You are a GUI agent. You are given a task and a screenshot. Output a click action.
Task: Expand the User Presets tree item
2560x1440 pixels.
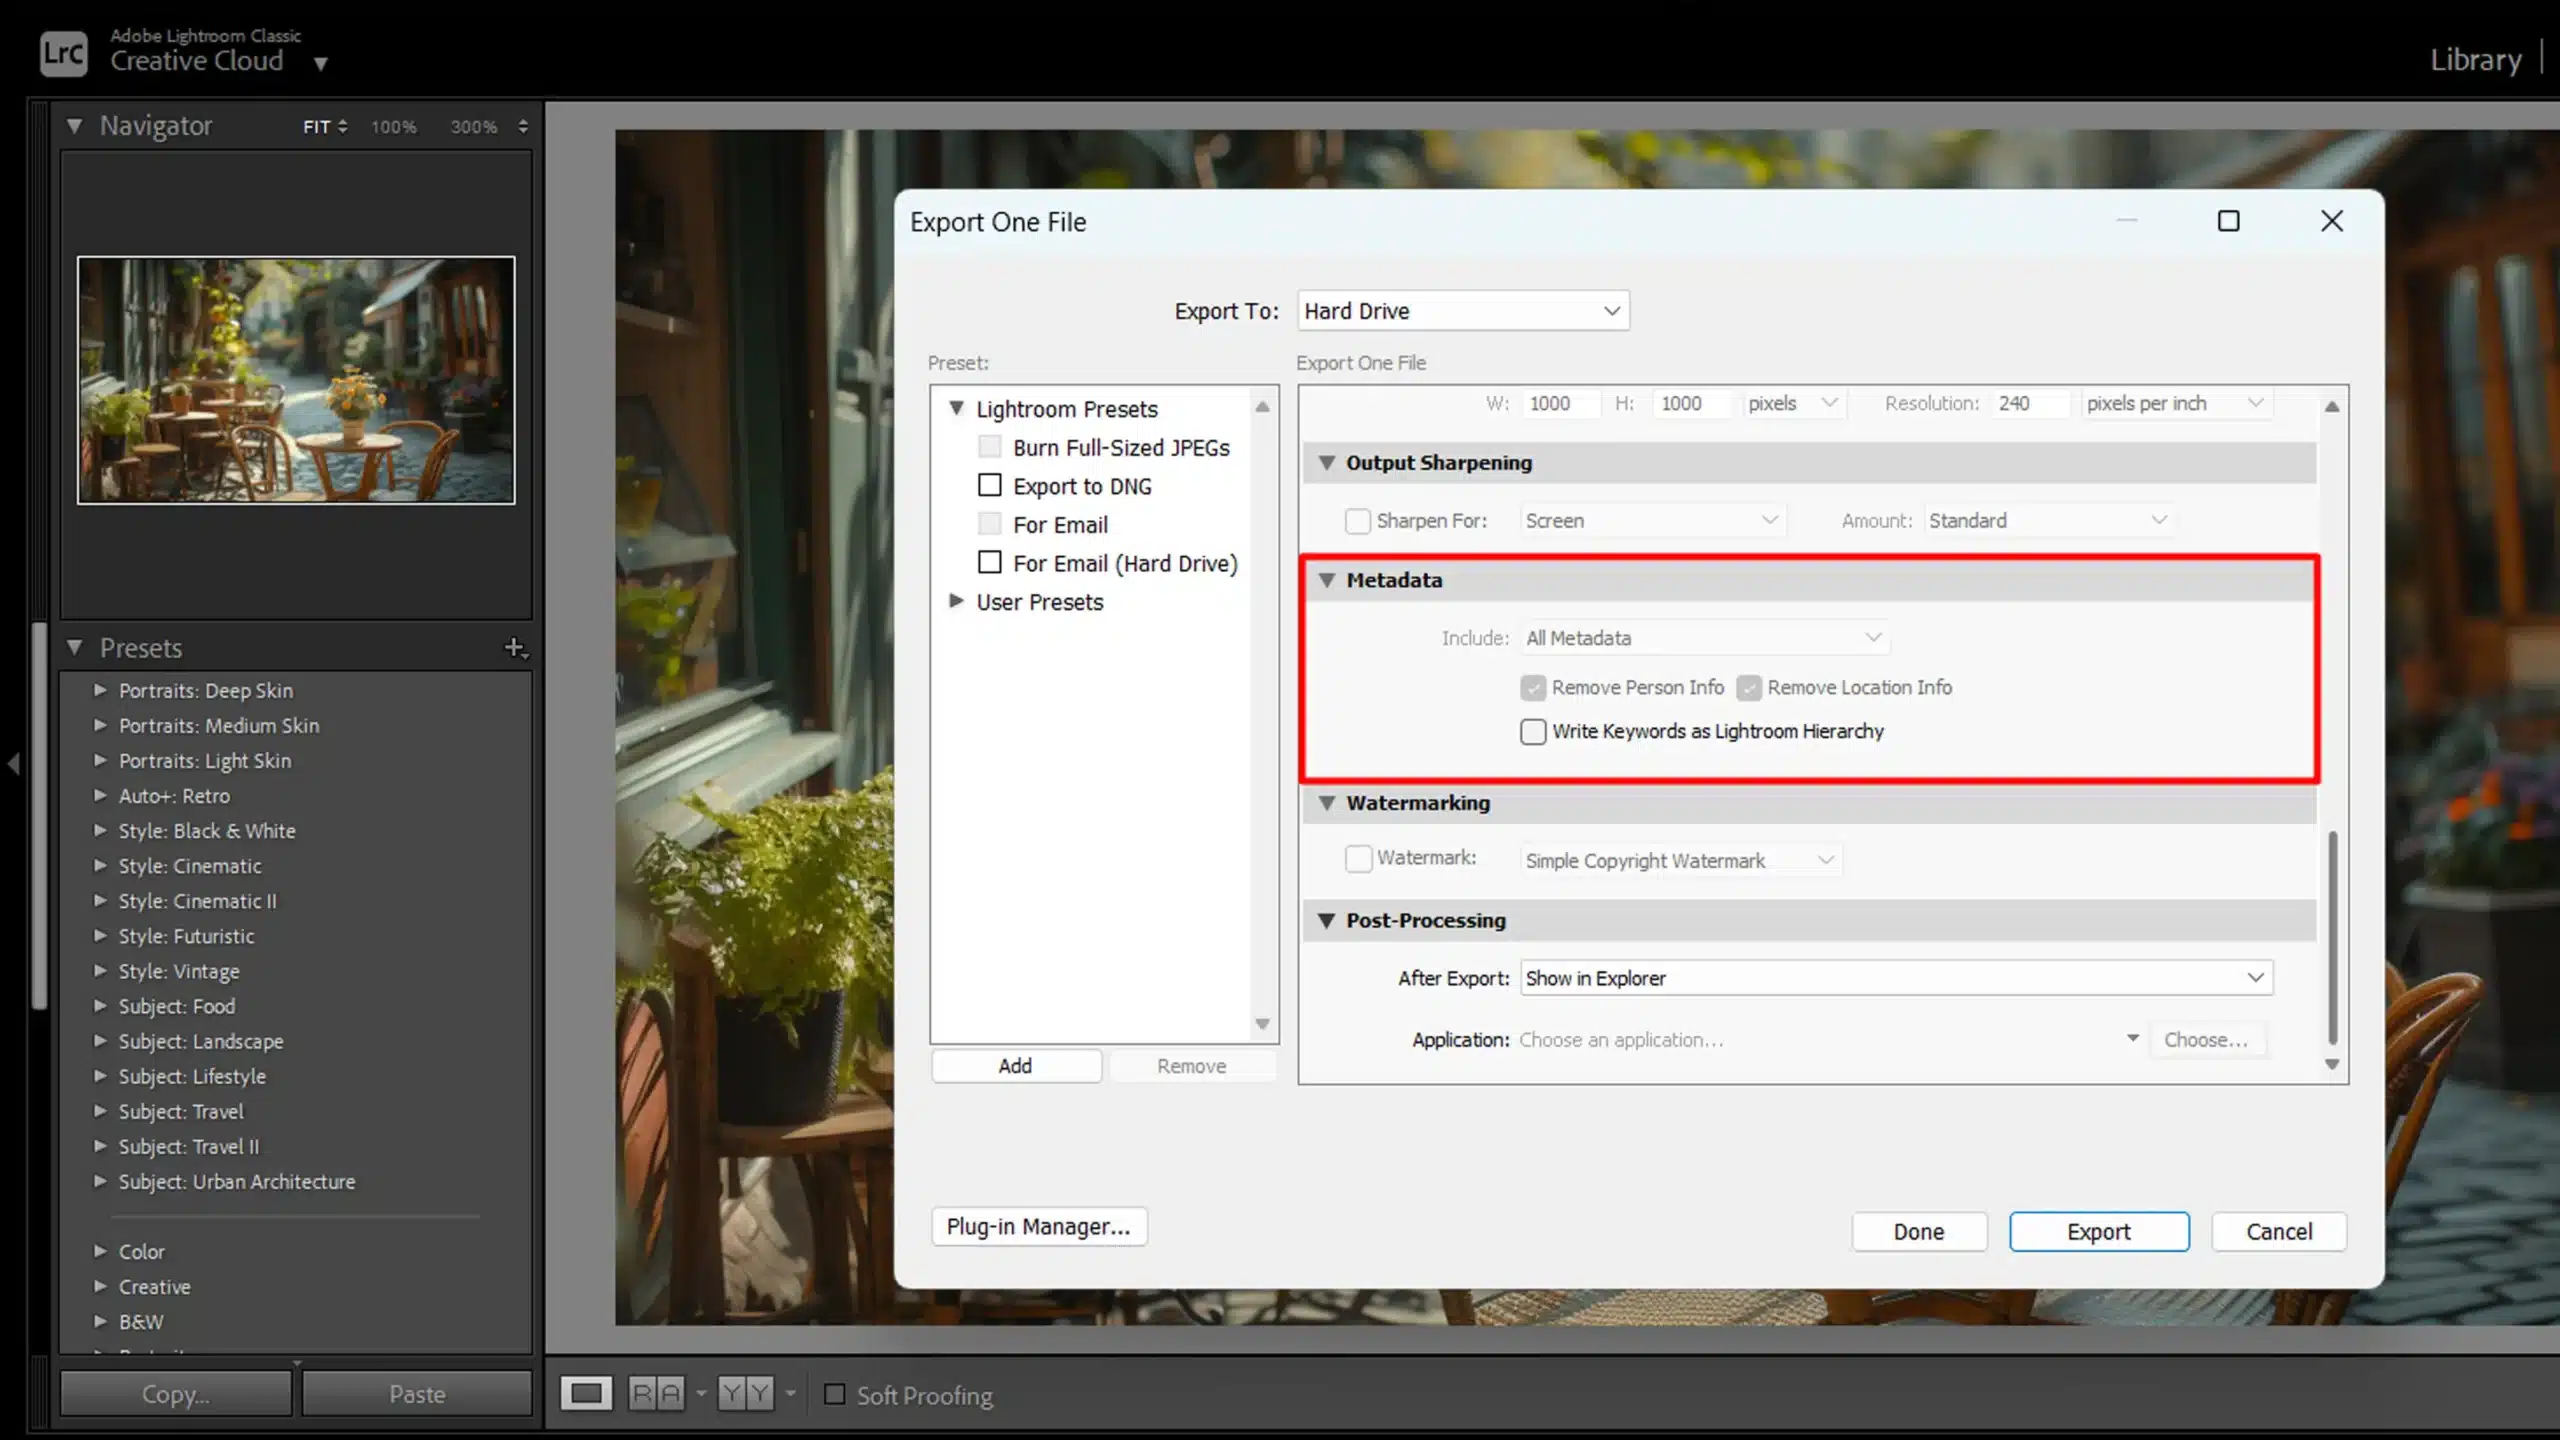pos(958,601)
